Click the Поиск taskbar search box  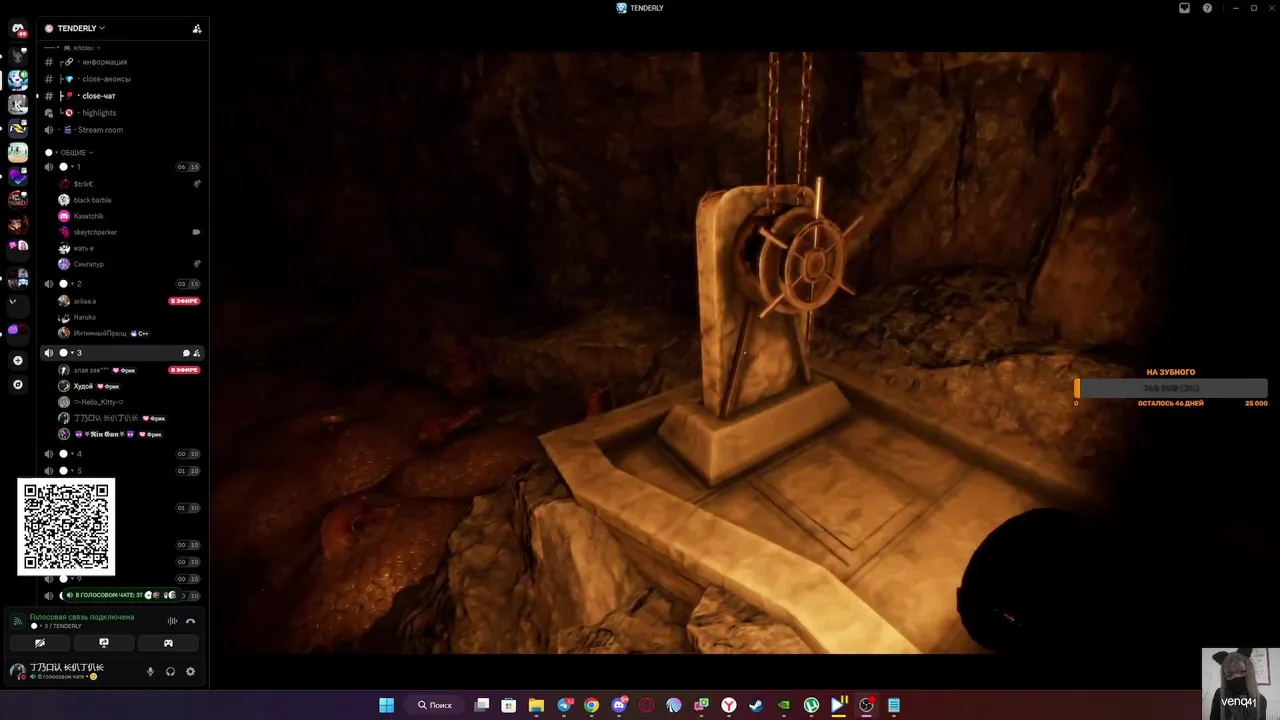coord(435,705)
